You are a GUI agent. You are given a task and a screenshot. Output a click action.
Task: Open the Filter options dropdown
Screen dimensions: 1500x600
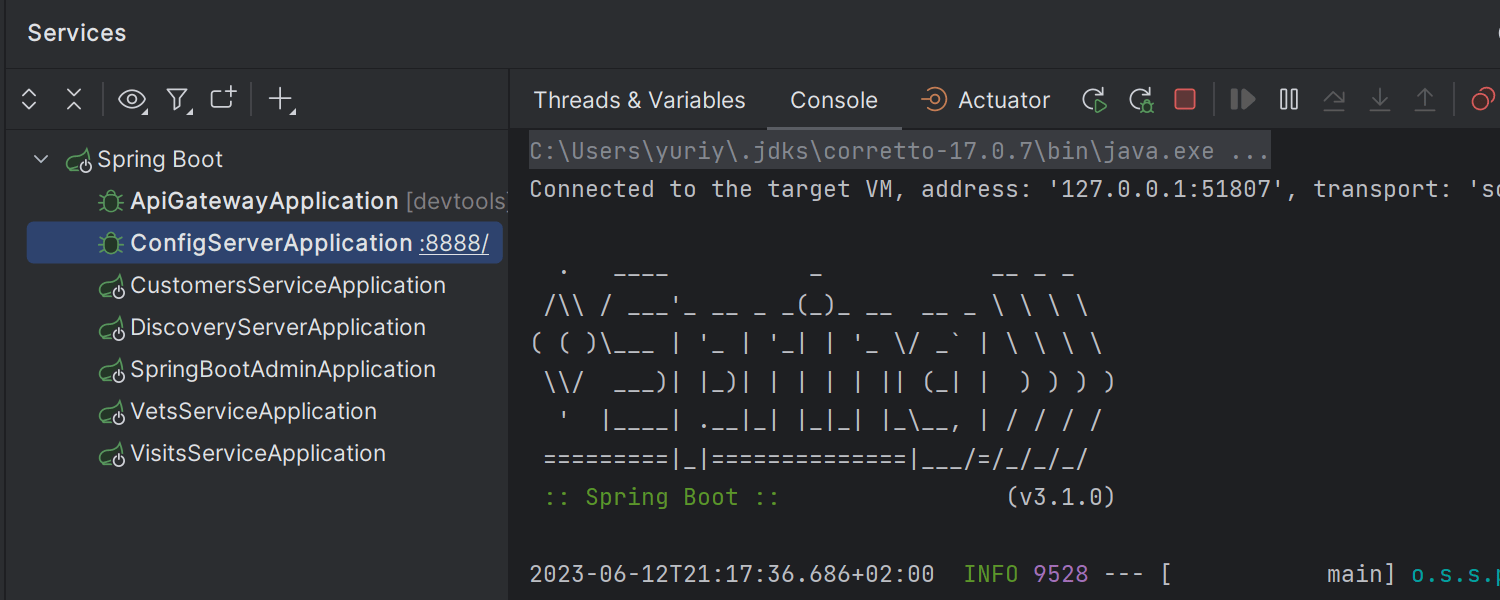click(x=177, y=99)
